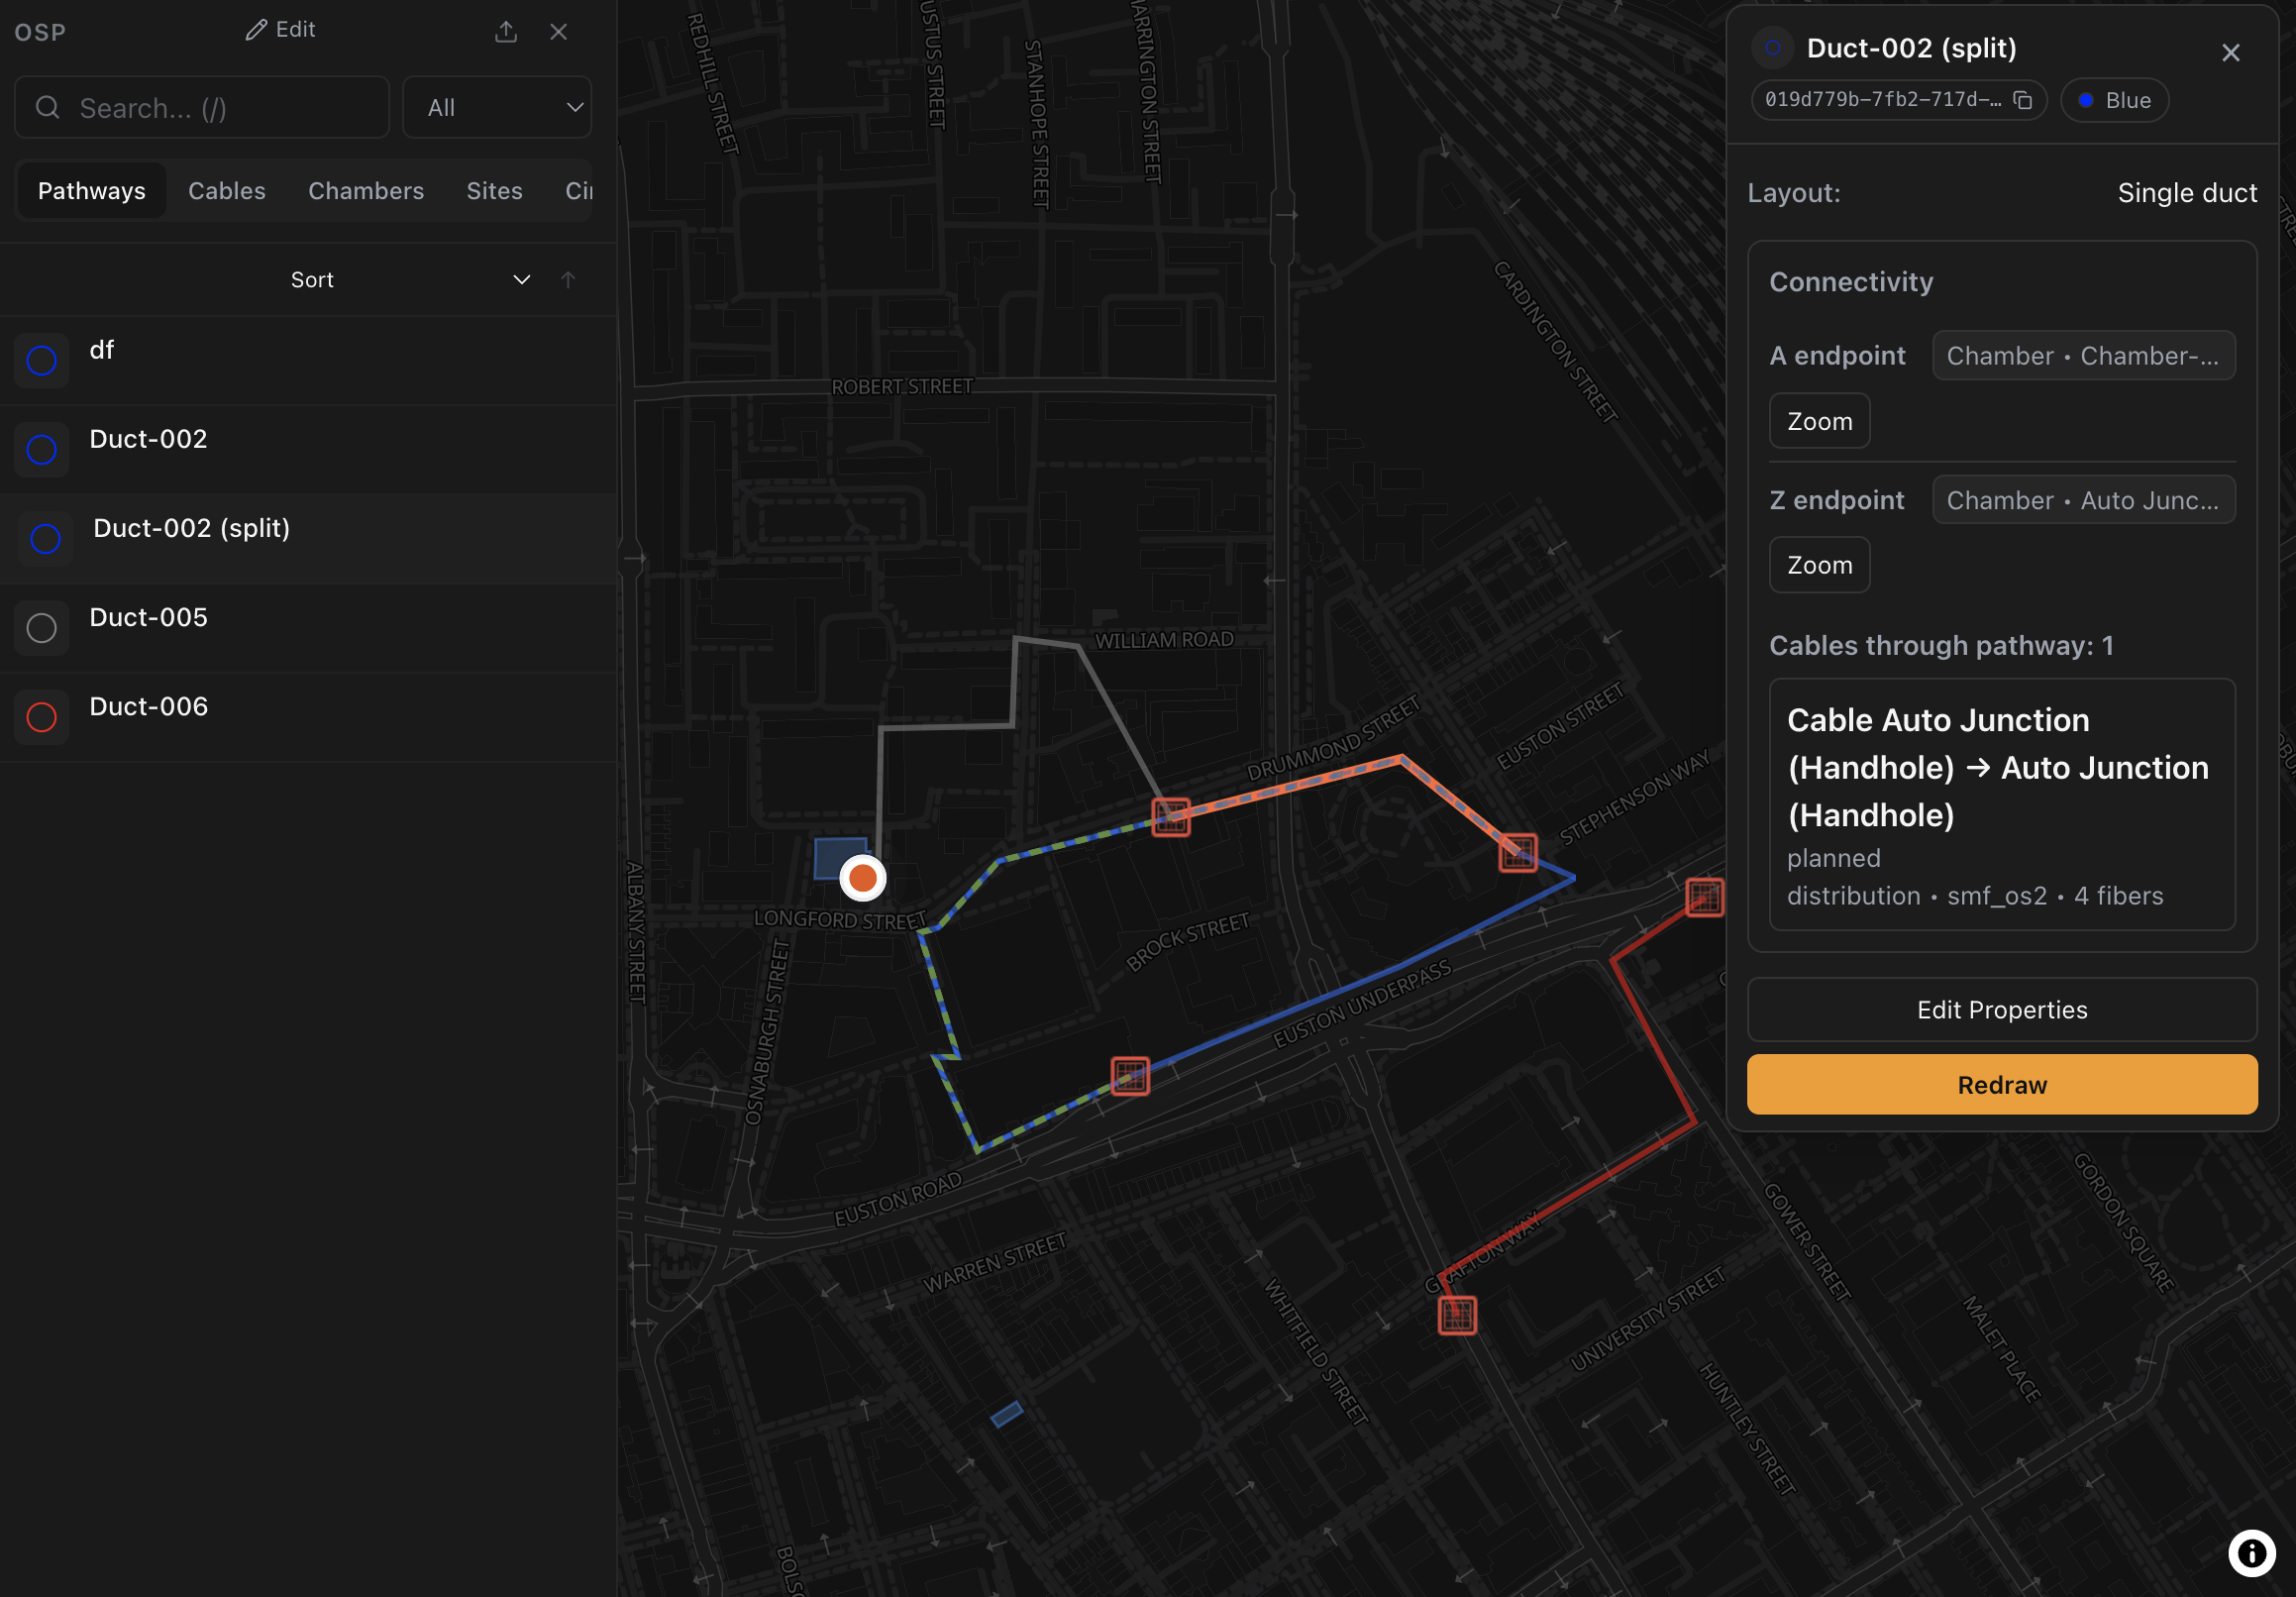Click into the Search field
The width and height of the screenshot is (2296, 1597).
[x=202, y=107]
